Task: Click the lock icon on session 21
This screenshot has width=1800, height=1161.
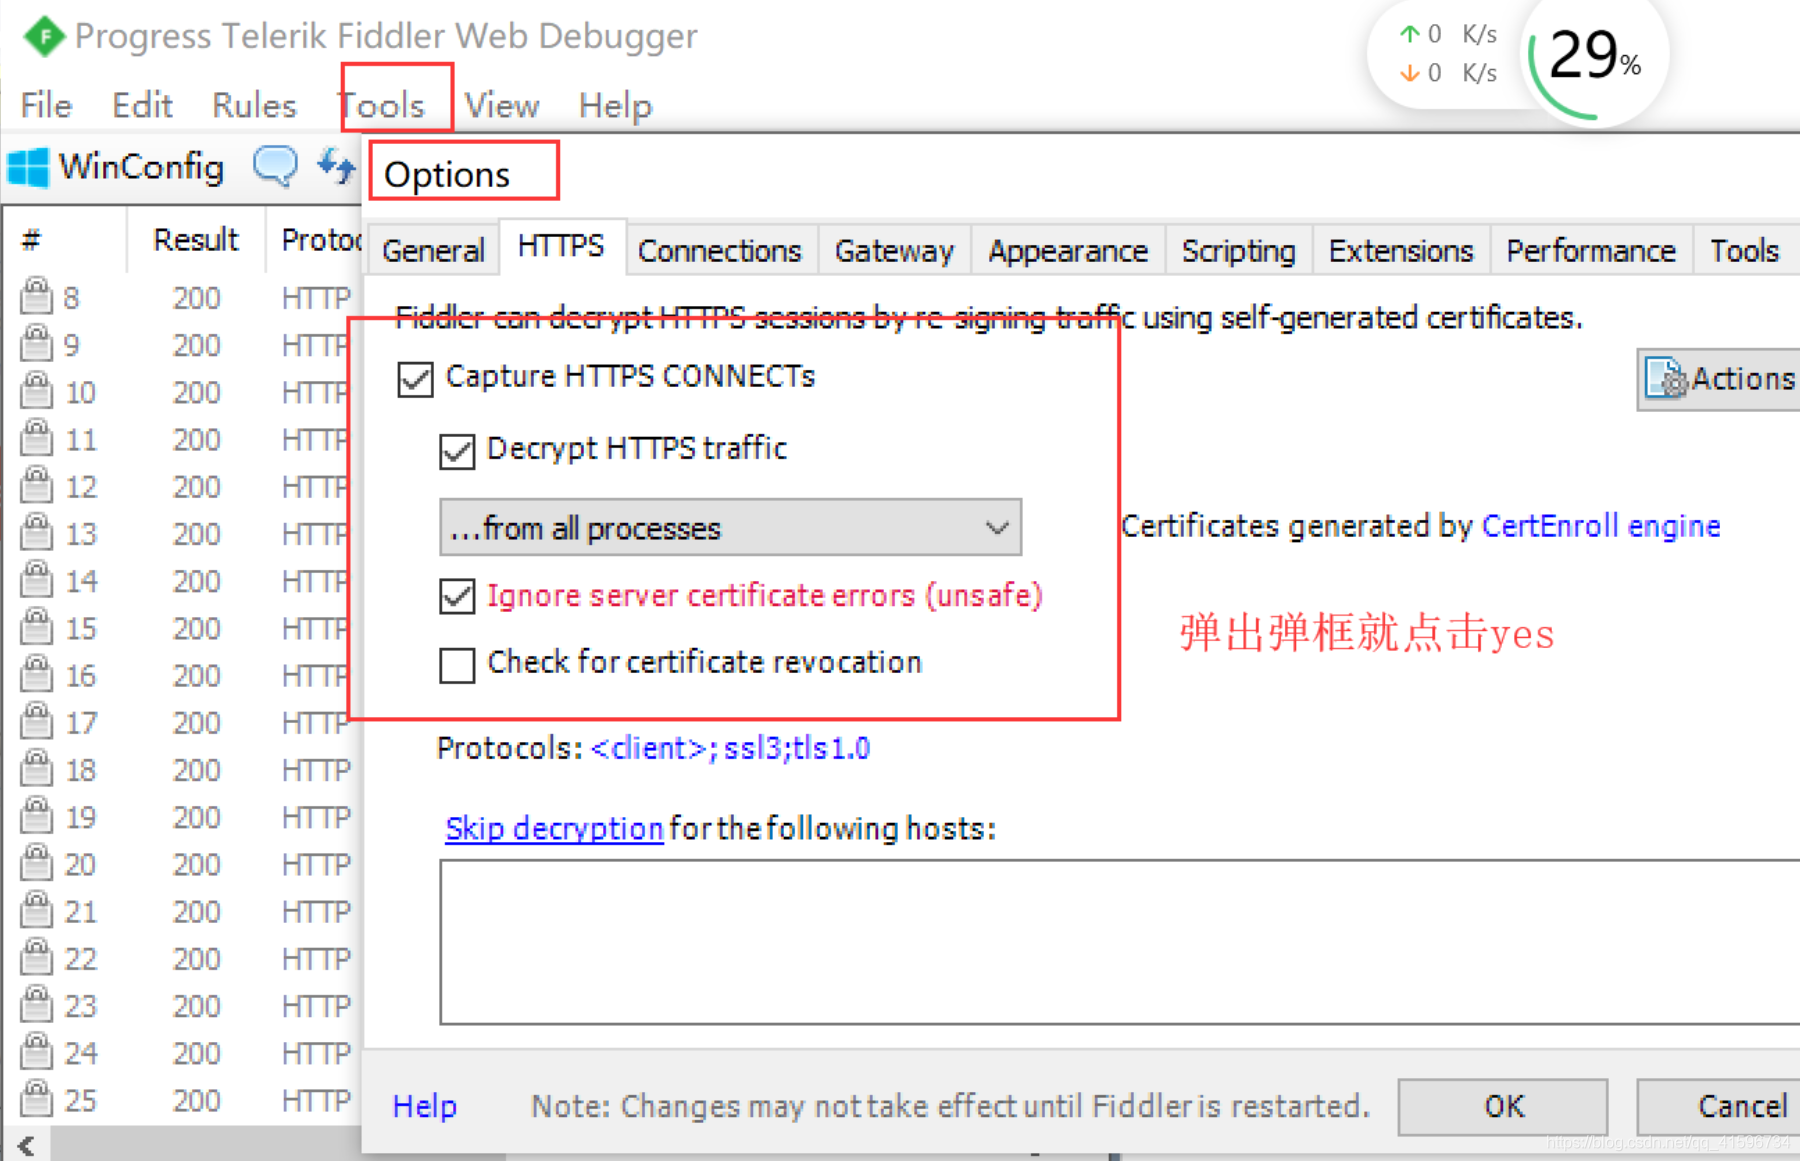Action: [x=37, y=910]
